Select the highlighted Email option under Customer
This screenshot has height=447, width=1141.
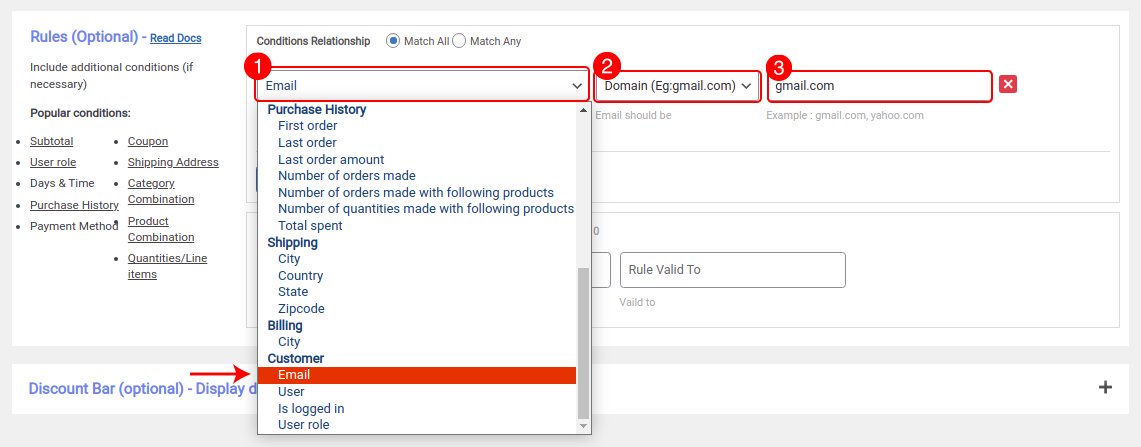pyautogui.click(x=417, y=375)
